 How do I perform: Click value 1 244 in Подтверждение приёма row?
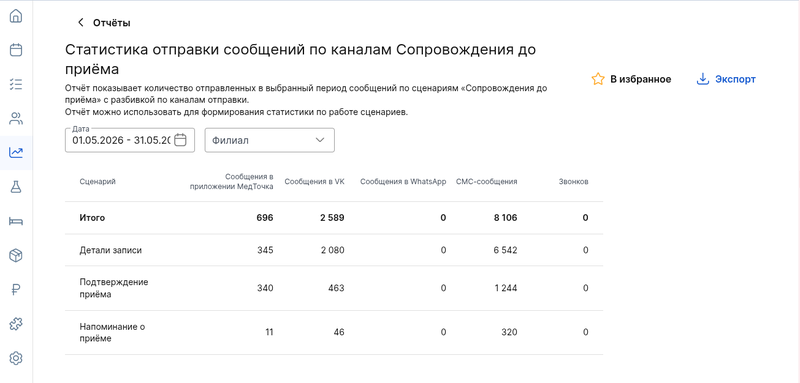coord(506,288)
